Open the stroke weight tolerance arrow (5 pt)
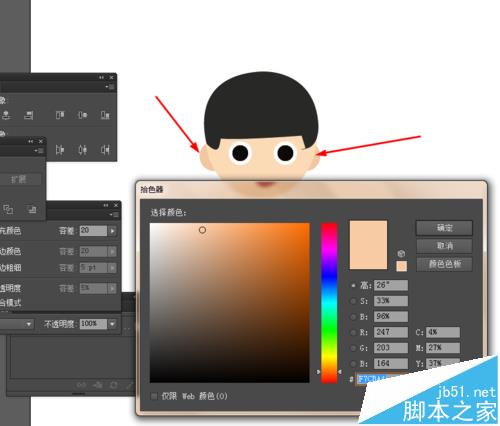 112,268
